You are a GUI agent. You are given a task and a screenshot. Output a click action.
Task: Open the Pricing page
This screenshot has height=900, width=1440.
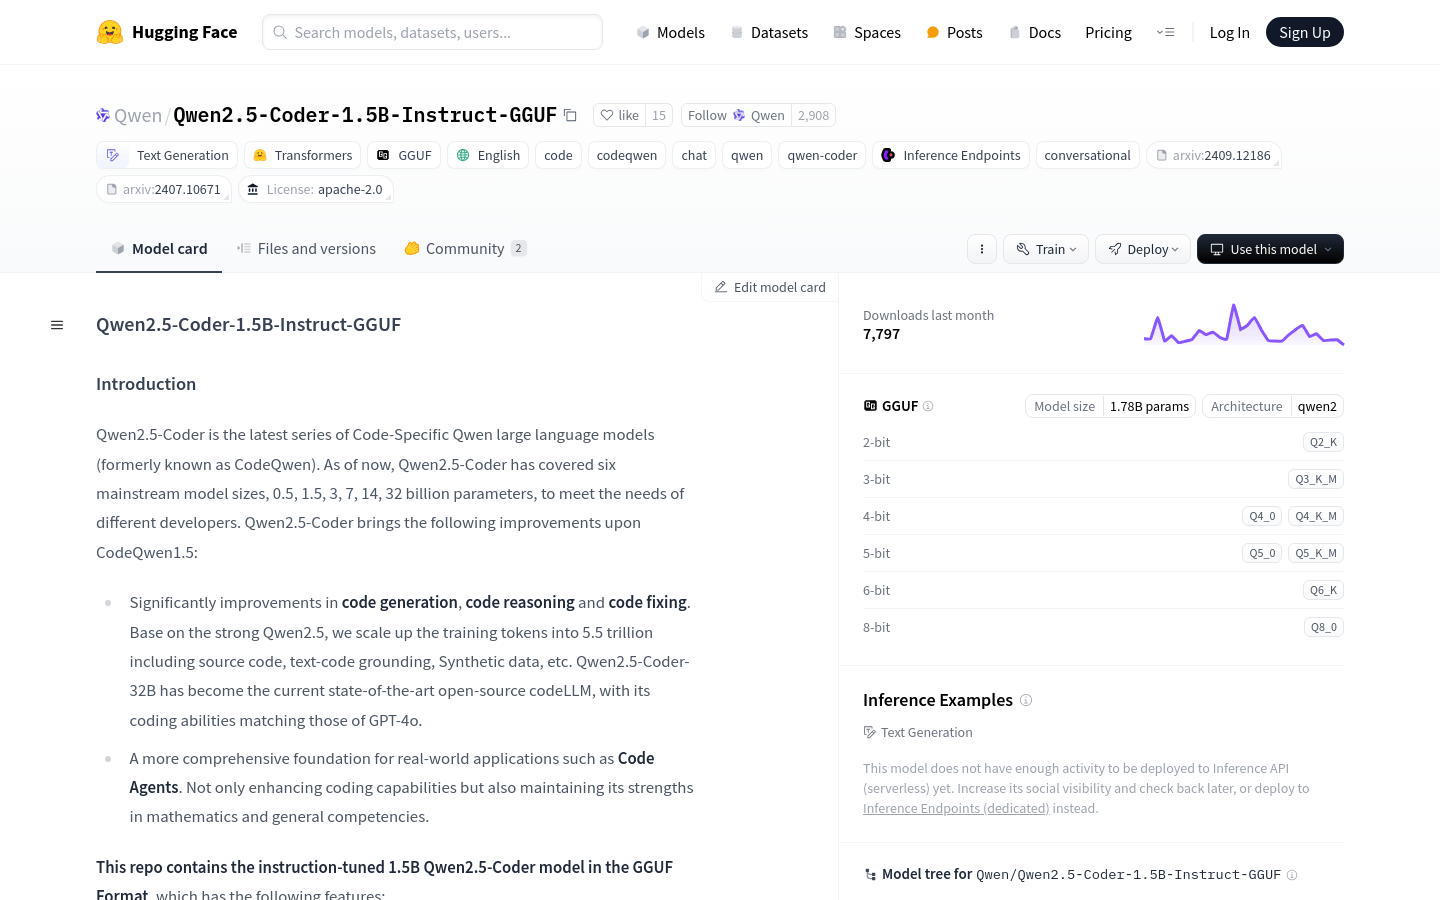coord(1108,32)
